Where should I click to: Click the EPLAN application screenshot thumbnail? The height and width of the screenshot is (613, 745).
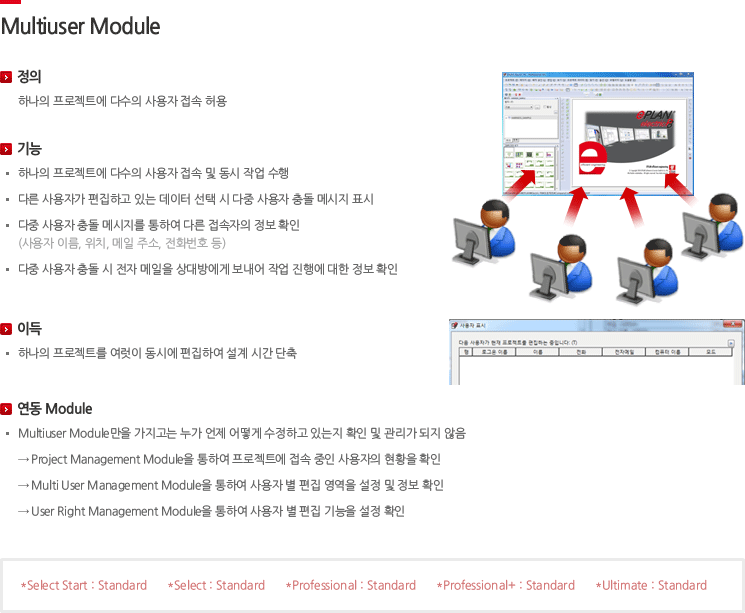pos(598,134)
